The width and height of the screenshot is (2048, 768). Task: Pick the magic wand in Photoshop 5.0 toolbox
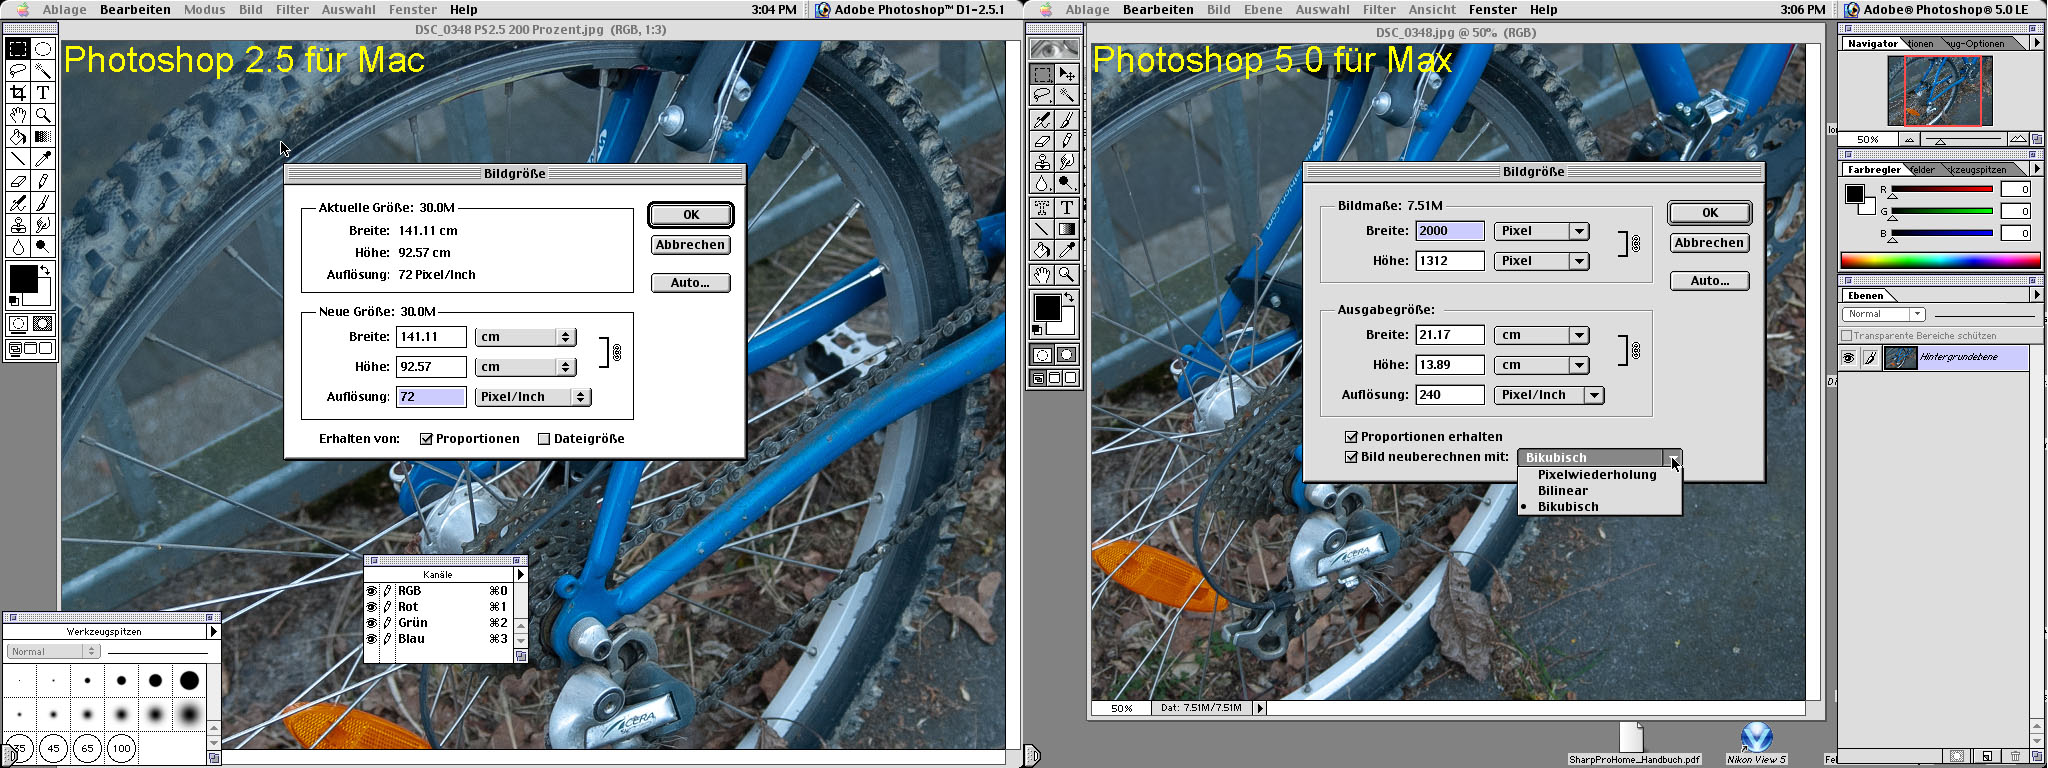tap(1067, 95)
